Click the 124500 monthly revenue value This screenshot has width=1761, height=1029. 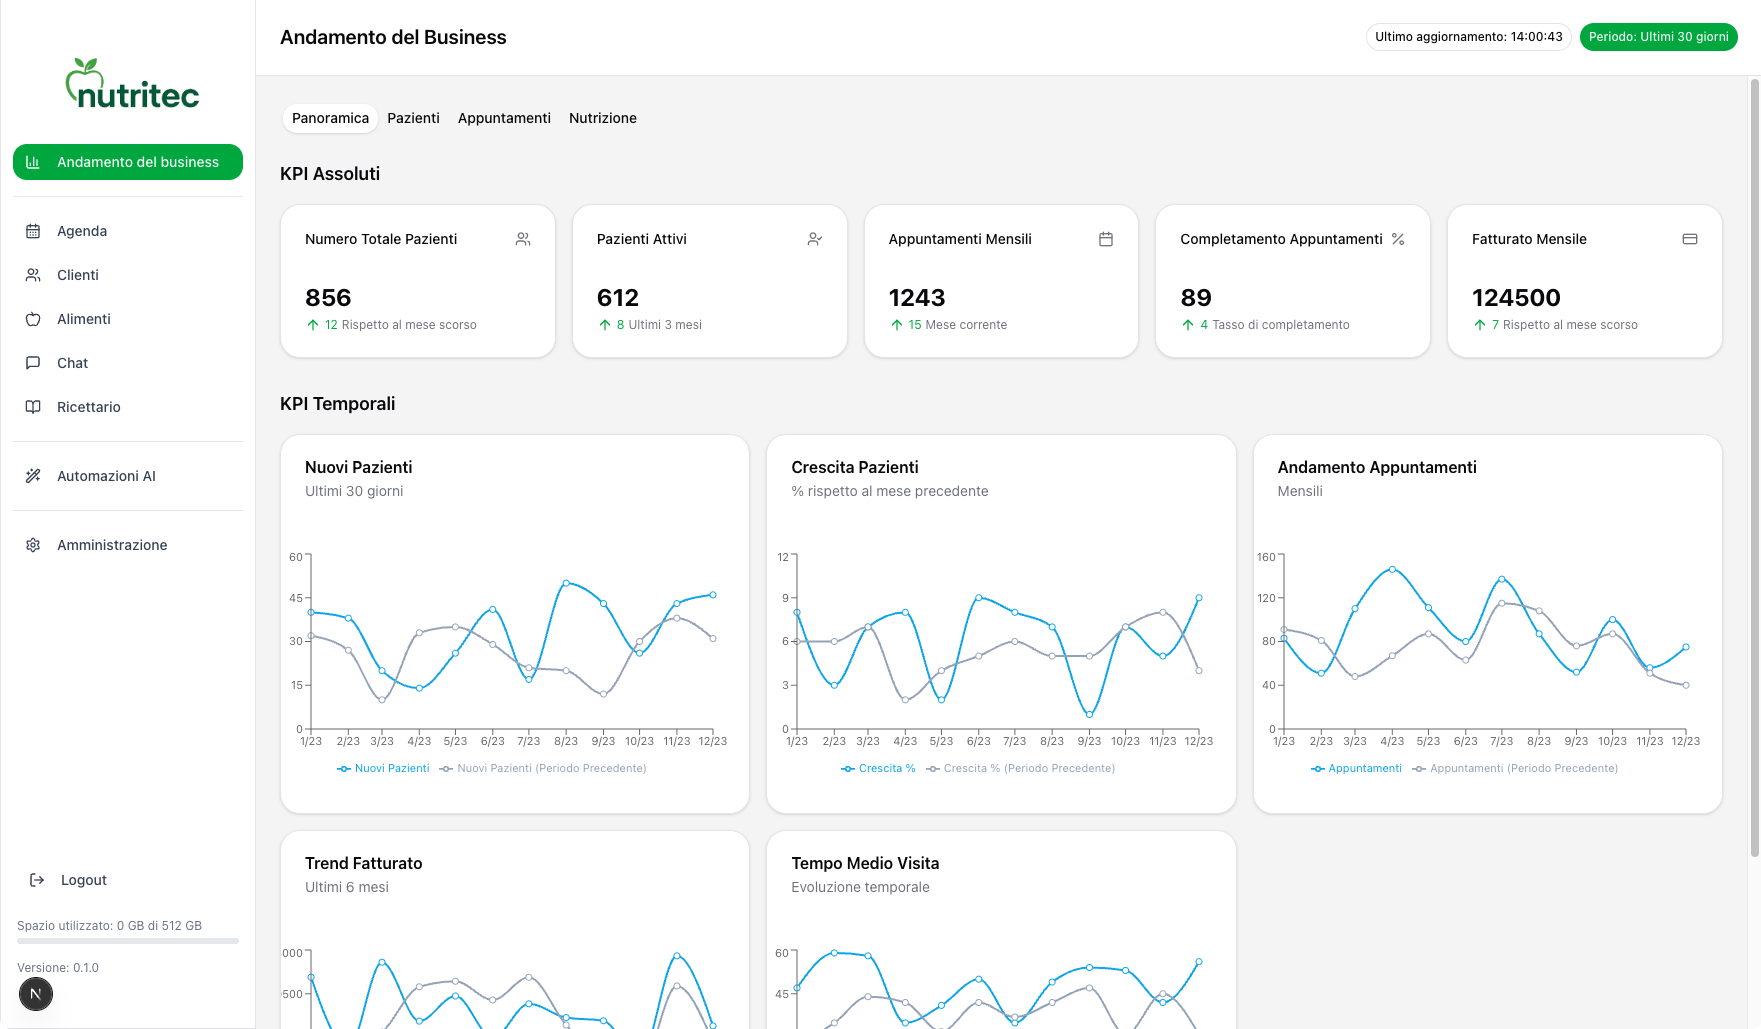pos(1516,298)
